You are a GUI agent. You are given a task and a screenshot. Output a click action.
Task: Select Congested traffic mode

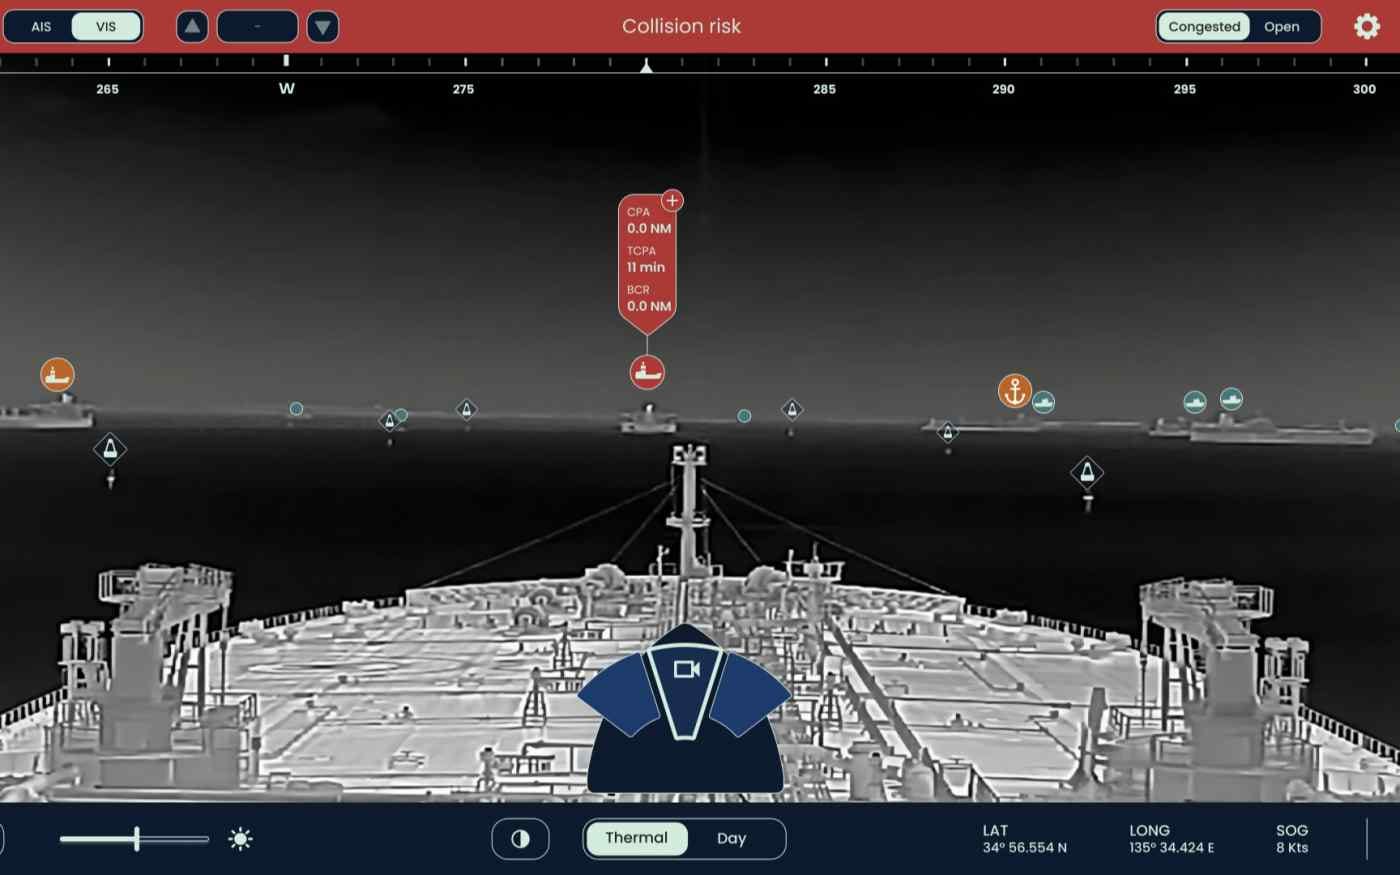[1204, 27]
